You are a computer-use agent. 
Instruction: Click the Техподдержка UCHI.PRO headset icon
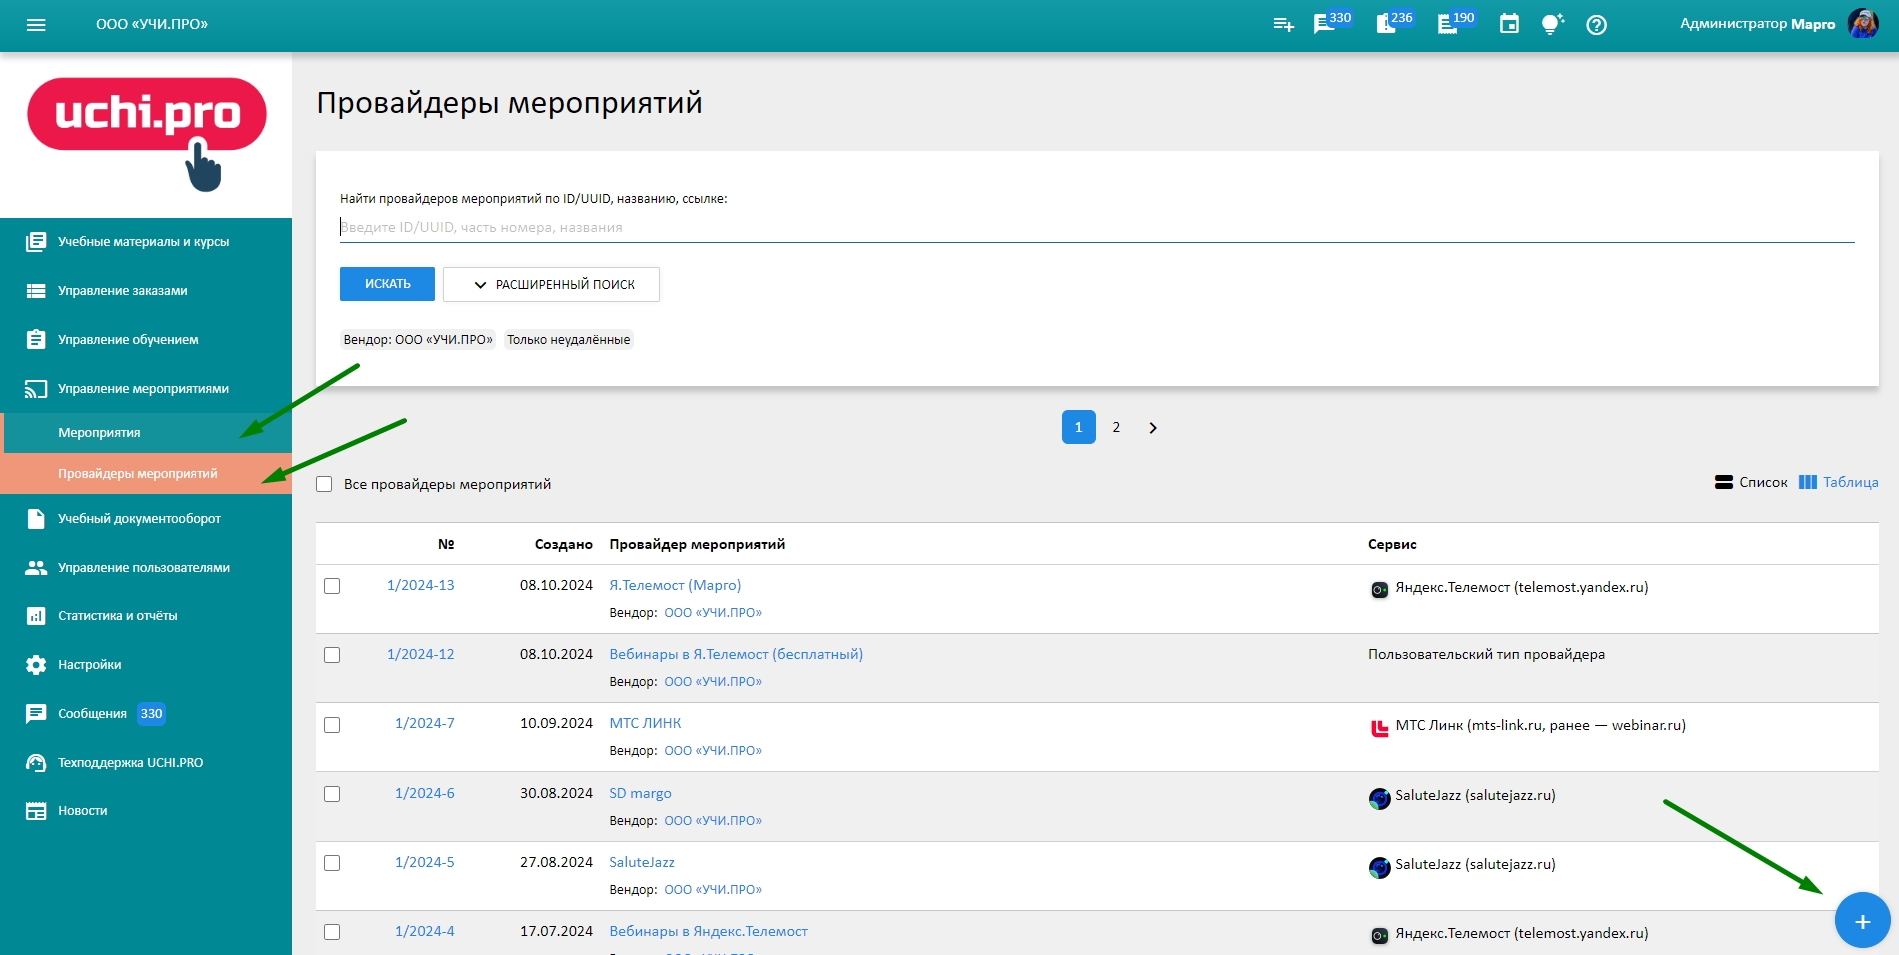[36, 763]
